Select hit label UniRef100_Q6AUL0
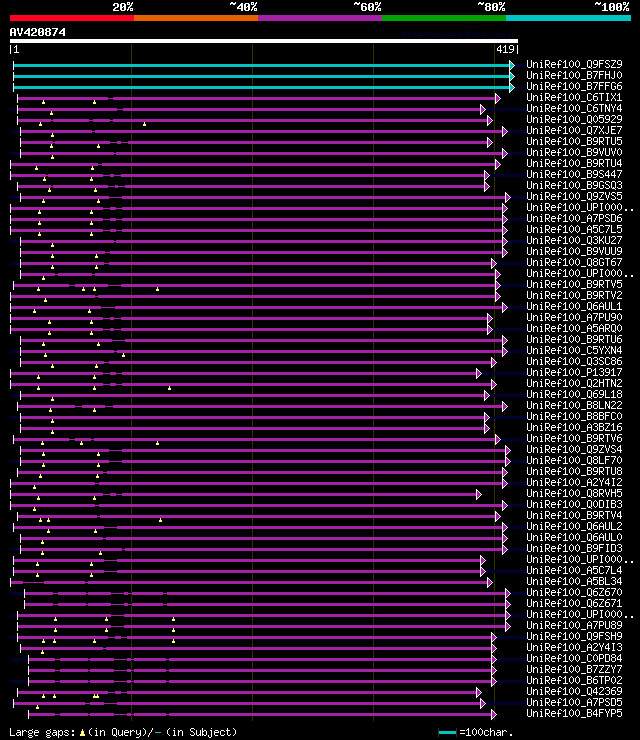Screen dimensions: 640x740 (574, 537)
